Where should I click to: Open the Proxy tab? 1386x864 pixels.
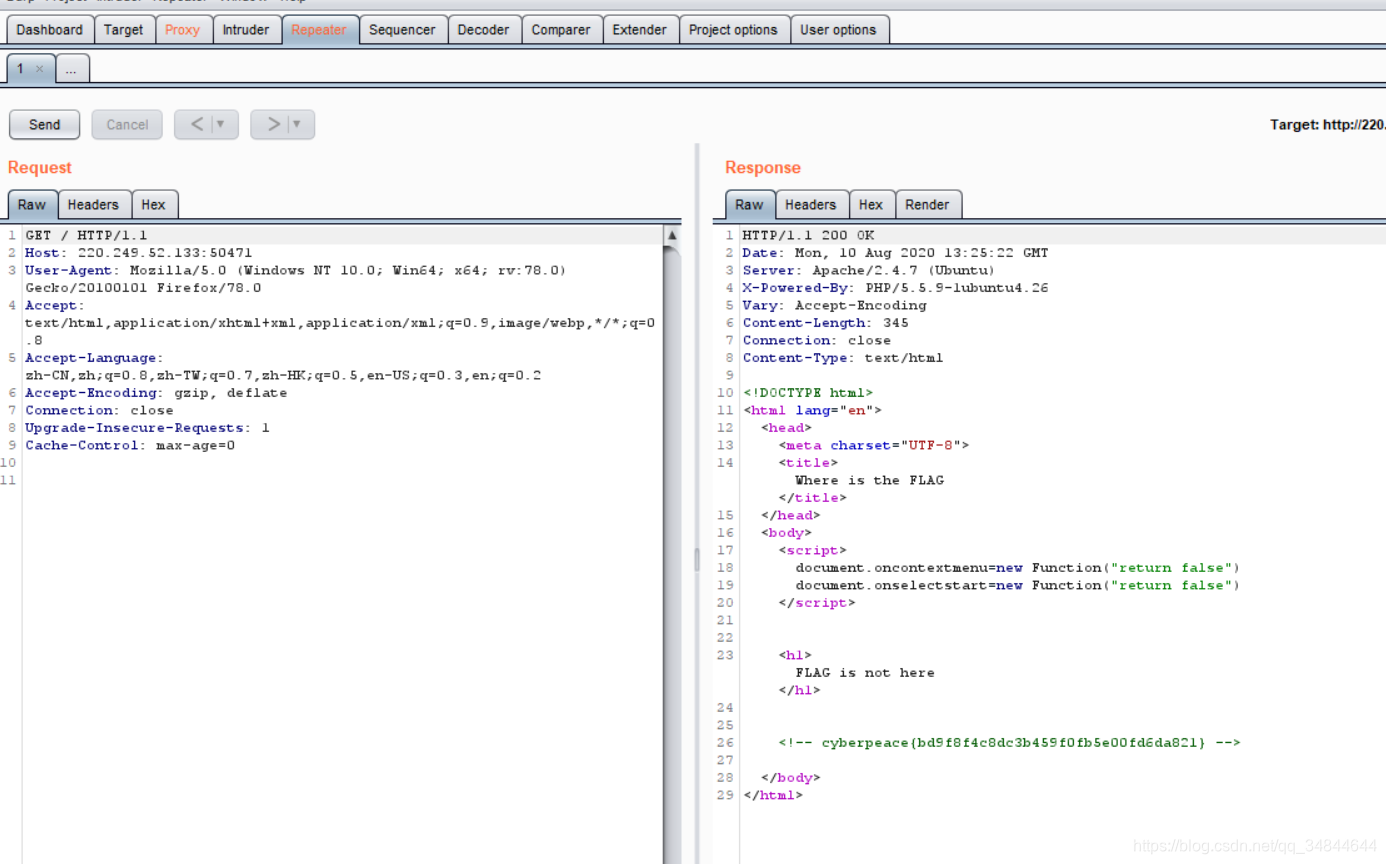[x=182, y=30]
